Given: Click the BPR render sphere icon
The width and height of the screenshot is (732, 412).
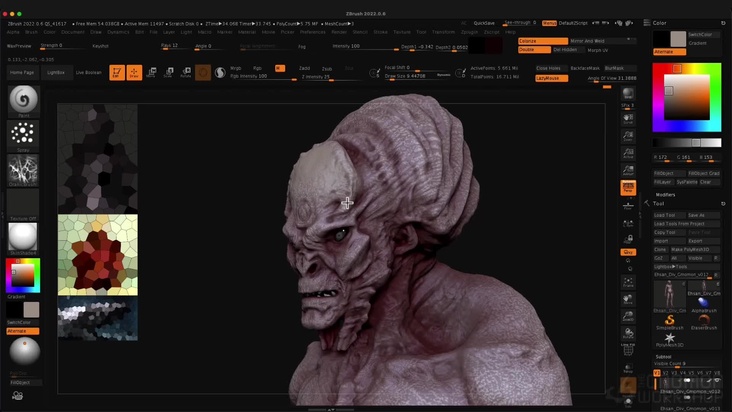Looking at the screenshot, I should pos(628,95).
